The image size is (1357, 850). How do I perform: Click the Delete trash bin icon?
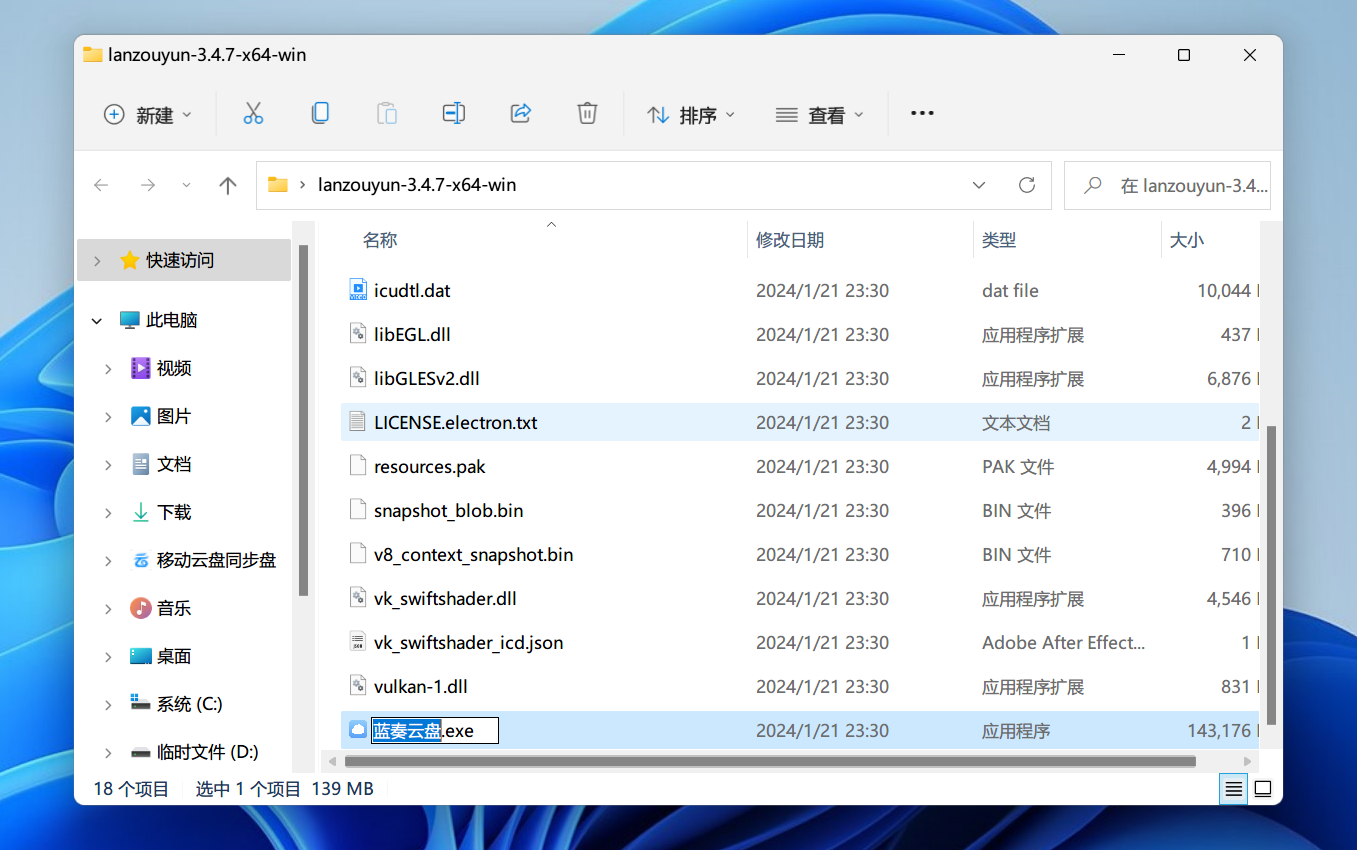(x=587, y=114)
